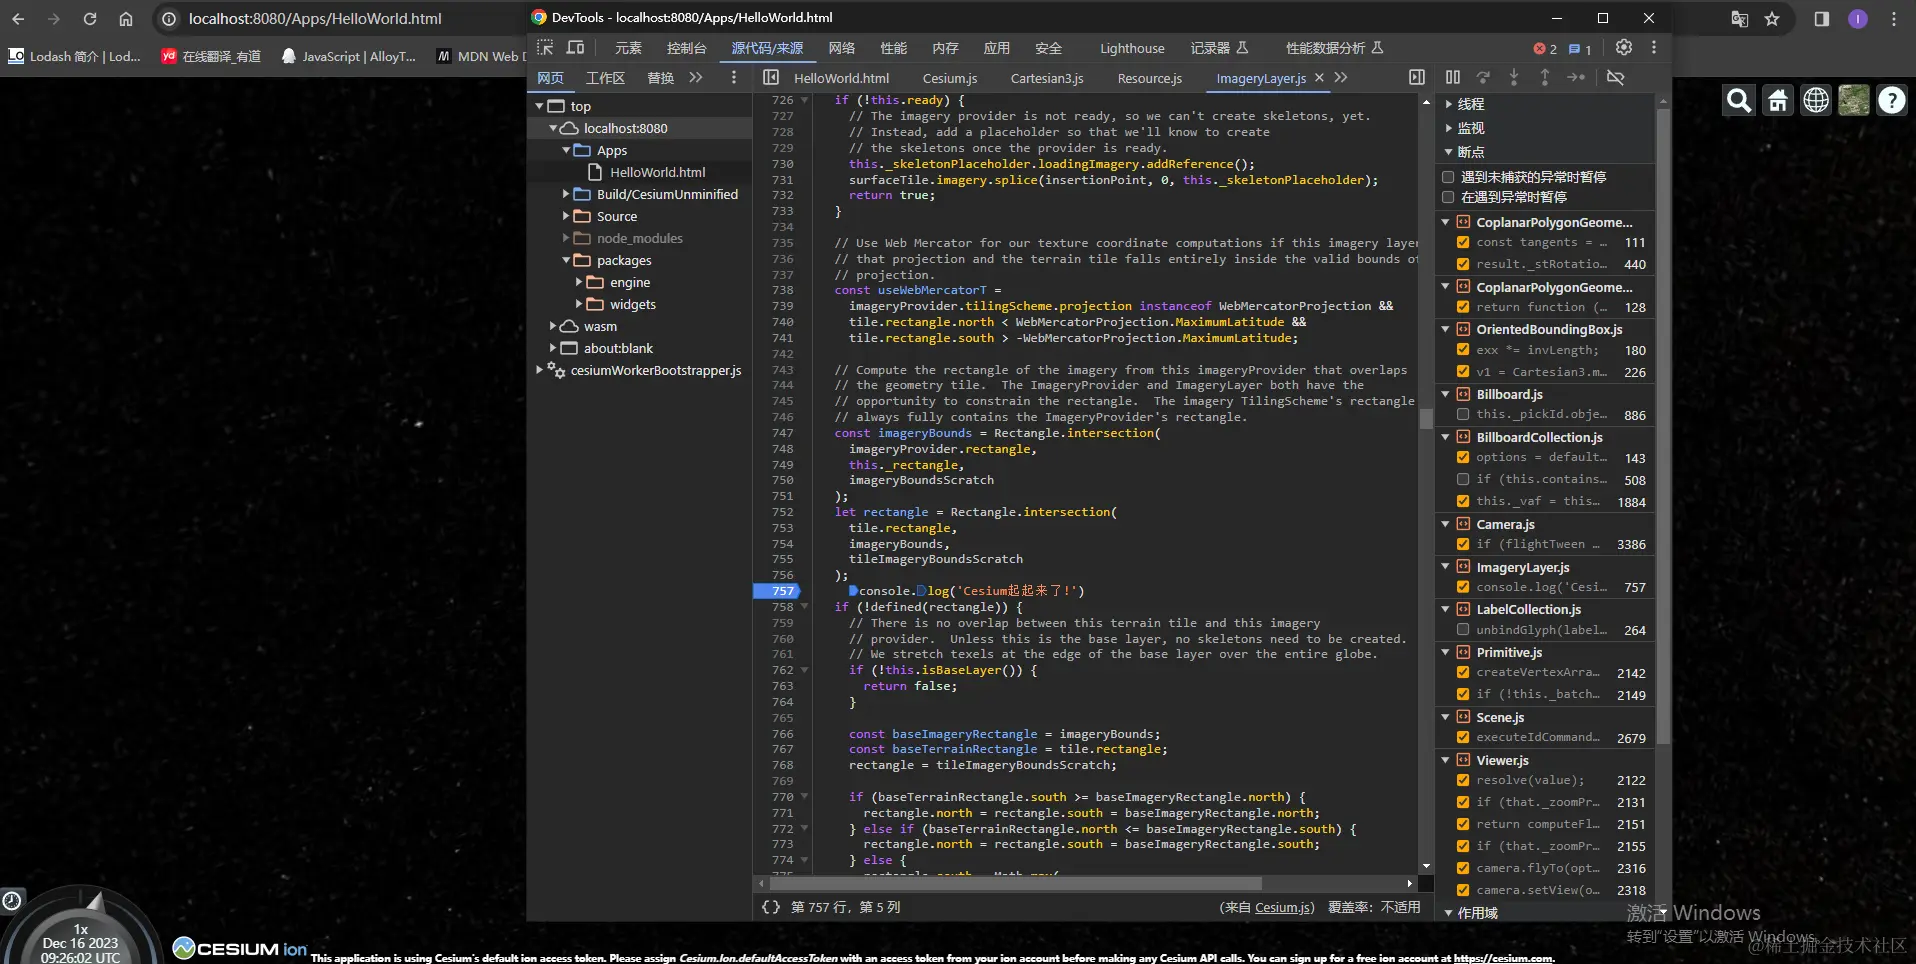Screen dimensions: 1916x964
Task: Collapse the Viewer.js breakpoint group
Action: coord(1446,760)
